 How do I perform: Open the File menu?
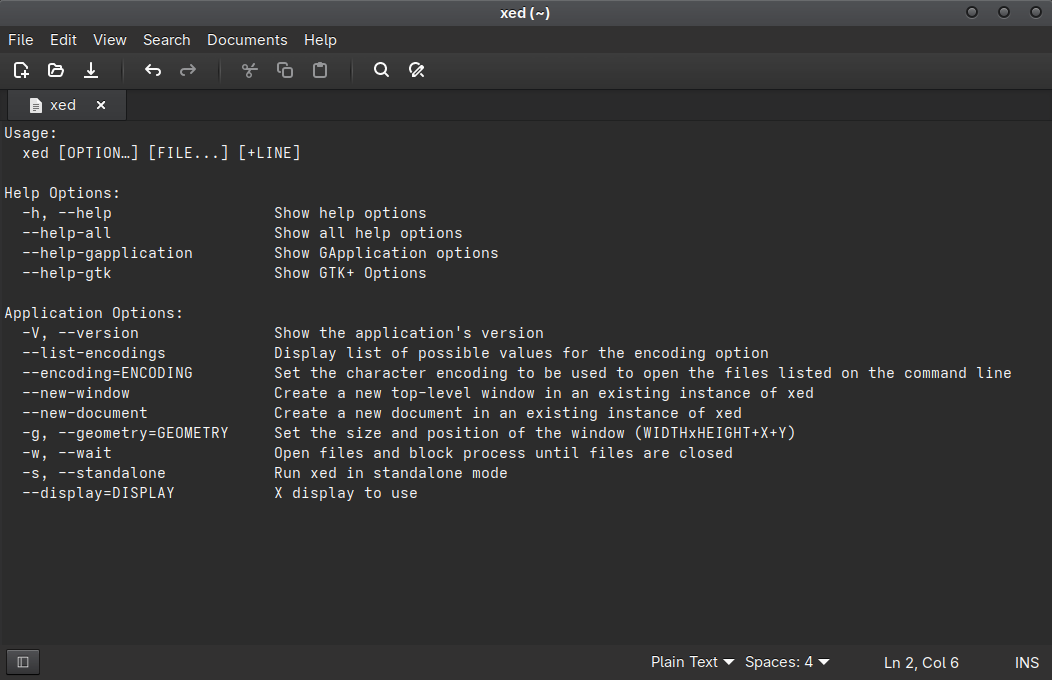[x=20, y=40]
